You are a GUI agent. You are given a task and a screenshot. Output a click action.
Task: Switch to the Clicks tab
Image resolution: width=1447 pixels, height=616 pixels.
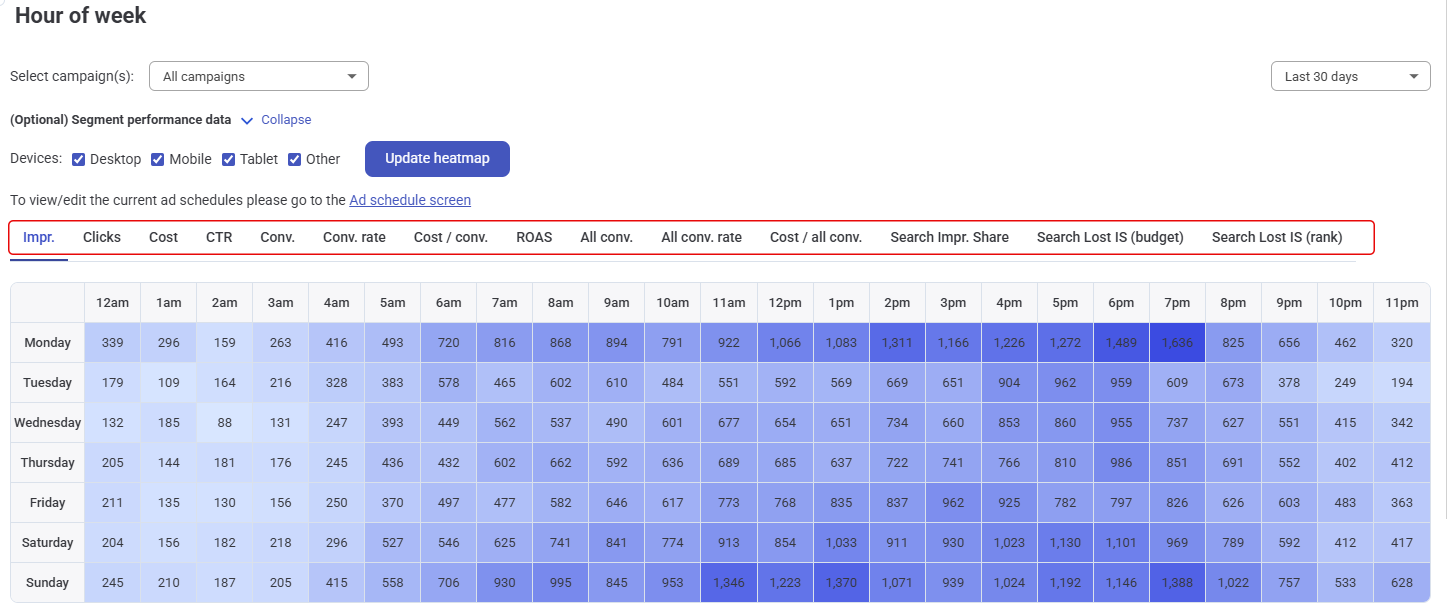click(102, 237)
